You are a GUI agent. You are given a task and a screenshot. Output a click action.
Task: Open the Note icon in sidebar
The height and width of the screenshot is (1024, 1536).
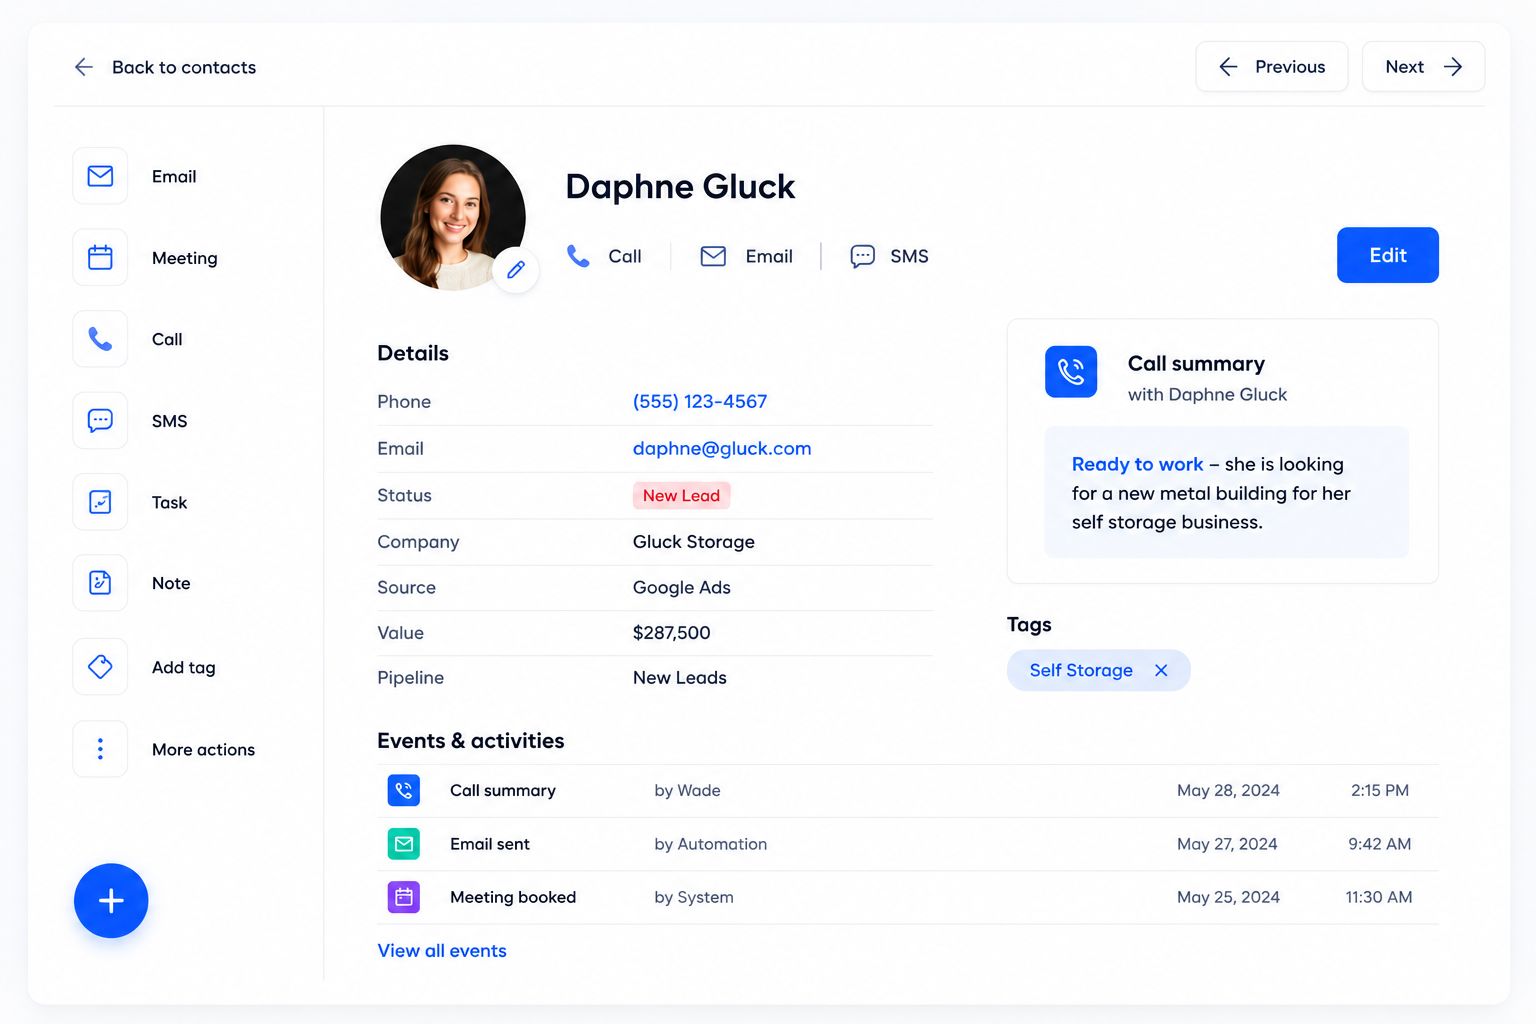(100, 583)
